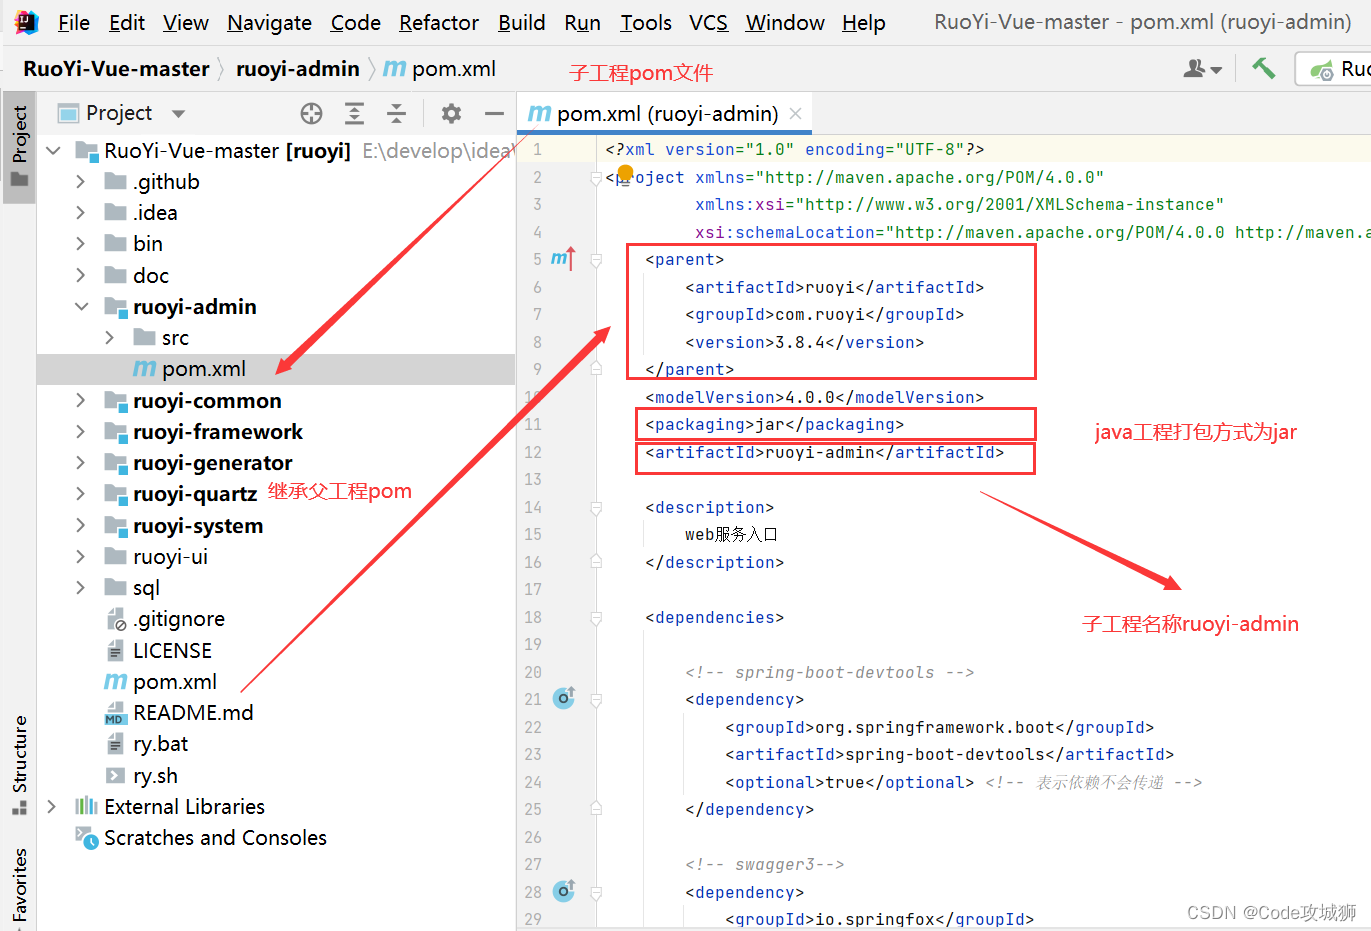1371x931 pixels.
Task: Open the Navigate menu
Action: [269, 22]
